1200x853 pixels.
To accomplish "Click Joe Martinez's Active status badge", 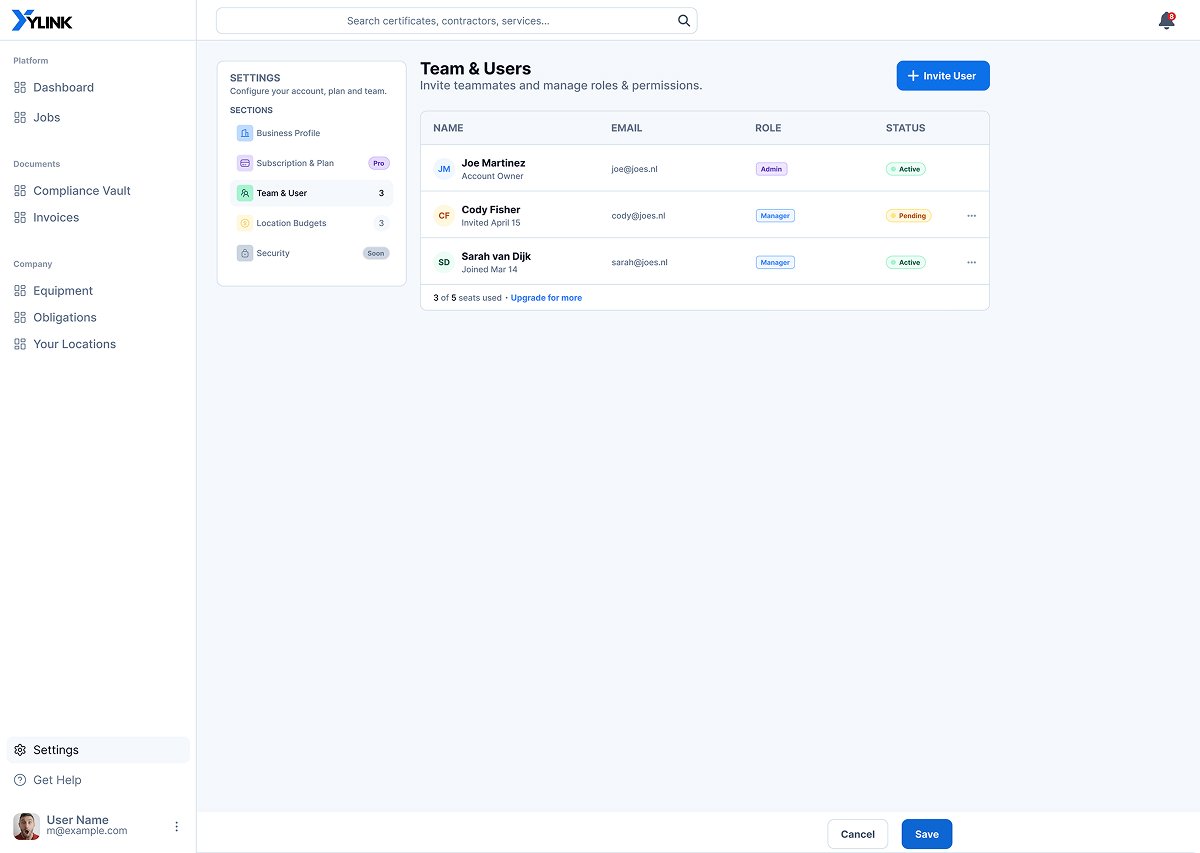I will point(906,169).
